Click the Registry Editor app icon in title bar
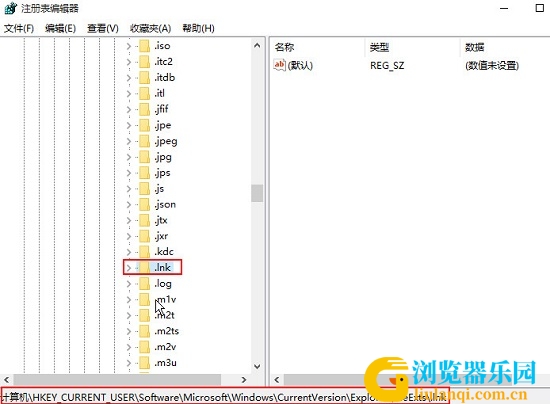The width and height of the screenshot is (550, 404). [11, 8]
